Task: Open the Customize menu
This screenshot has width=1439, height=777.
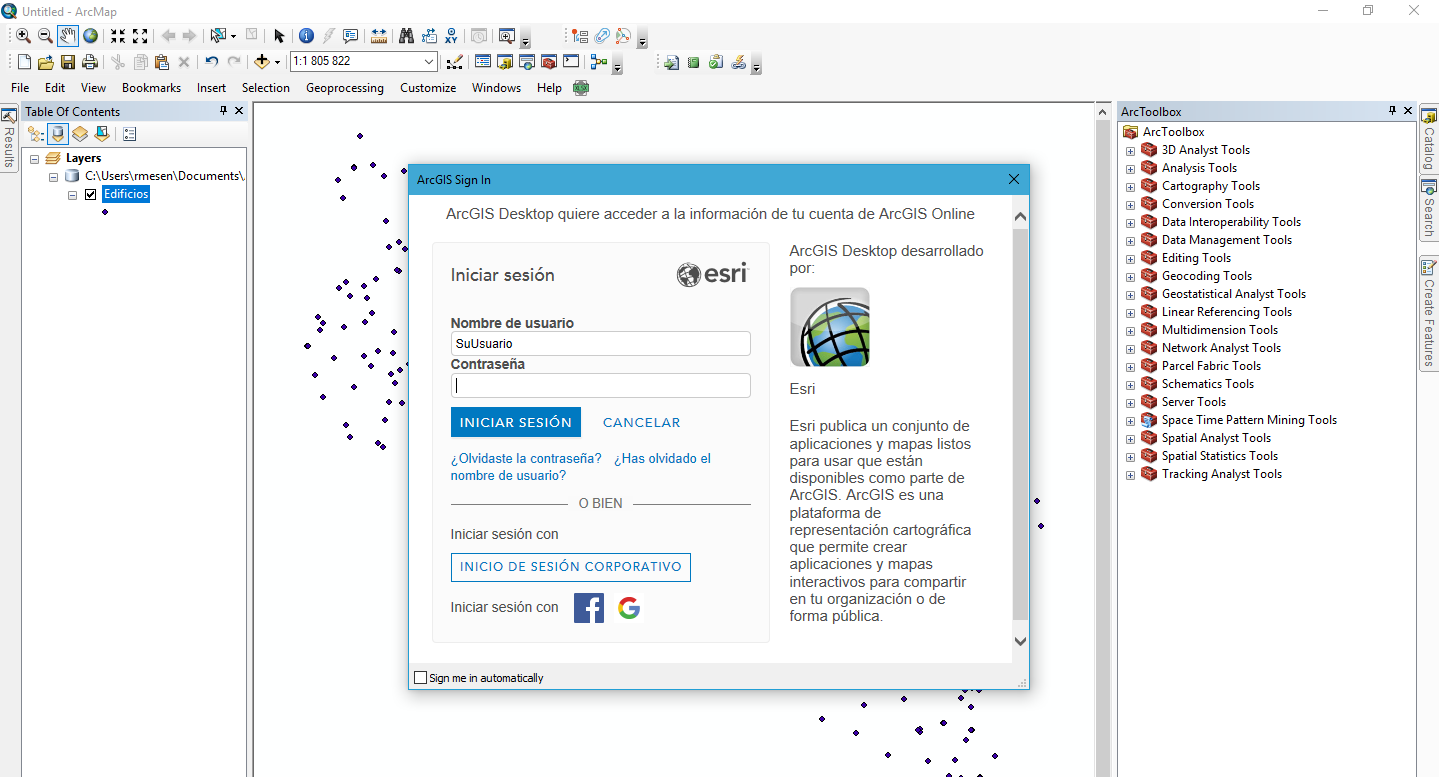Action: 428,88
